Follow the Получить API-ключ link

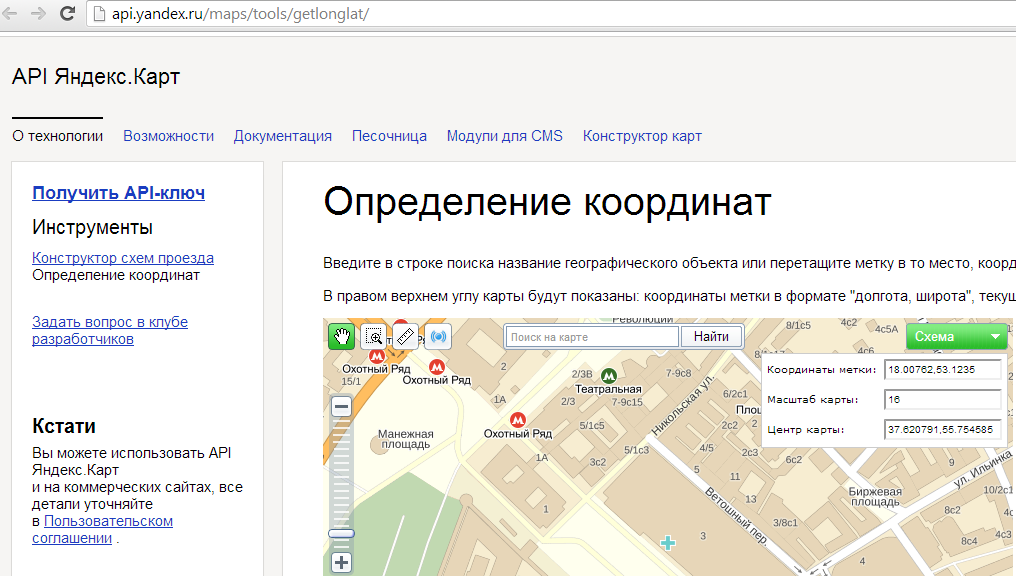pos(119,192)
